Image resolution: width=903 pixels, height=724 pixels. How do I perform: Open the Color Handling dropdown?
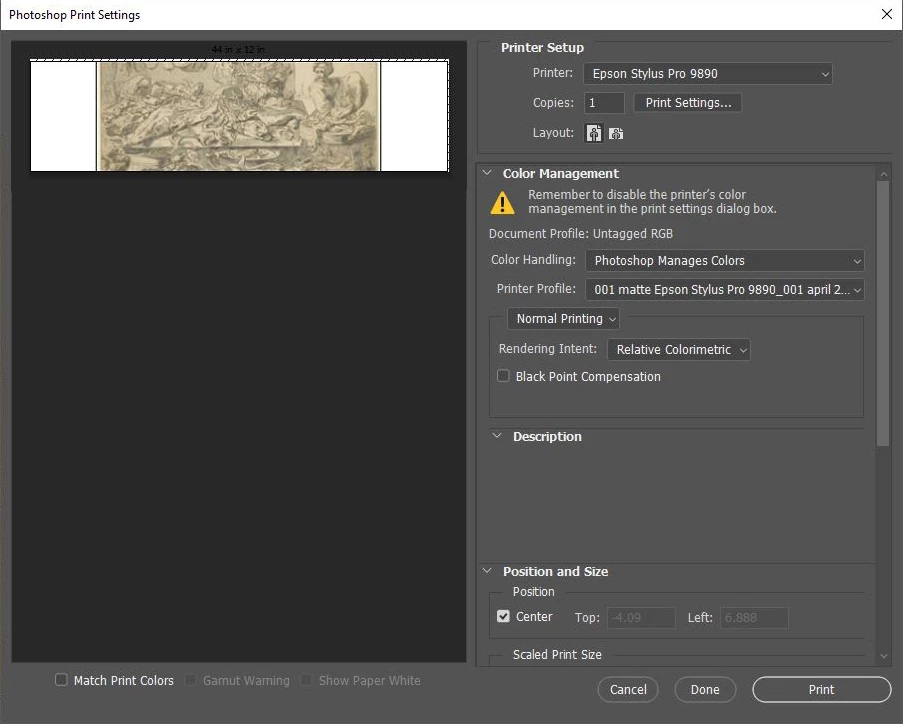pyautogui.click(x=724, y=260)
